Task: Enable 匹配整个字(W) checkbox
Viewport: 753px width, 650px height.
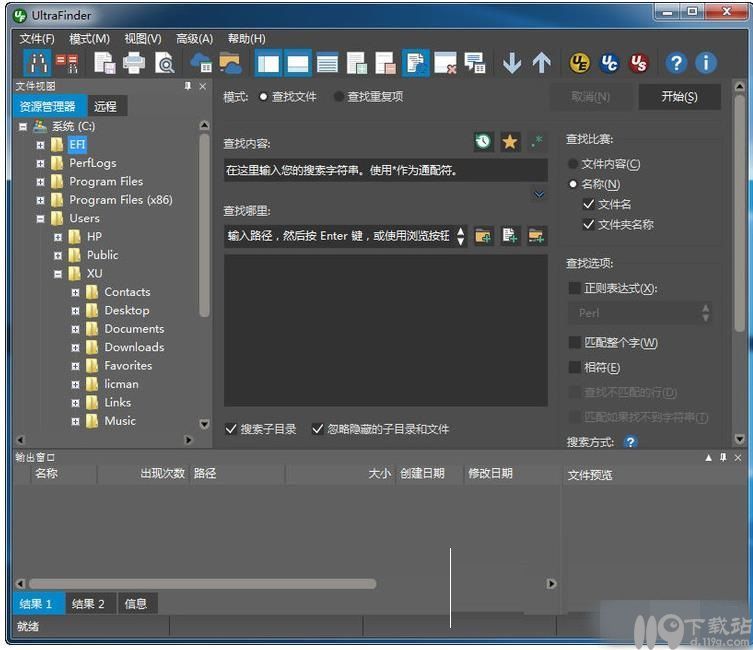Action: [574, 342]
